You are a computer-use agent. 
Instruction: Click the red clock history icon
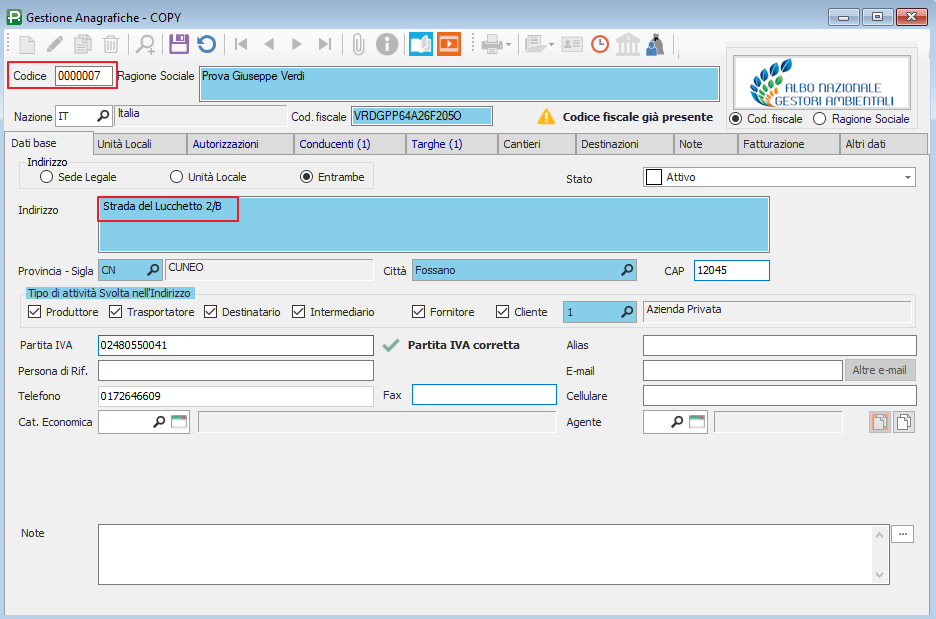(600, 44)
